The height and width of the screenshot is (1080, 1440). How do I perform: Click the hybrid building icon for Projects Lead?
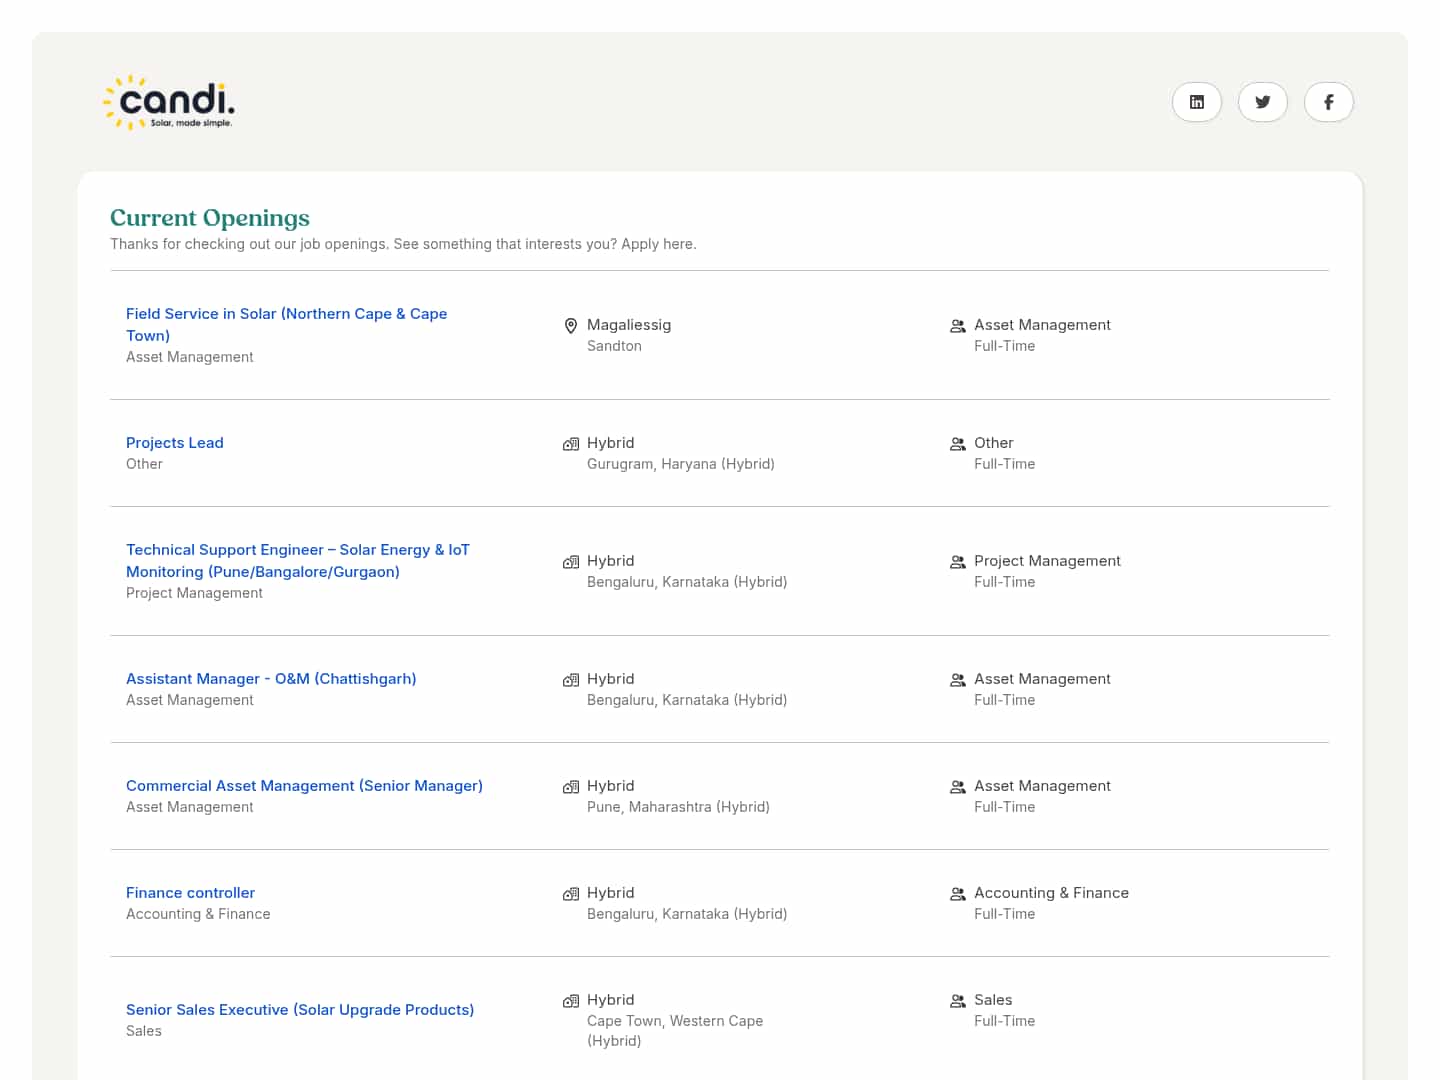571,444
